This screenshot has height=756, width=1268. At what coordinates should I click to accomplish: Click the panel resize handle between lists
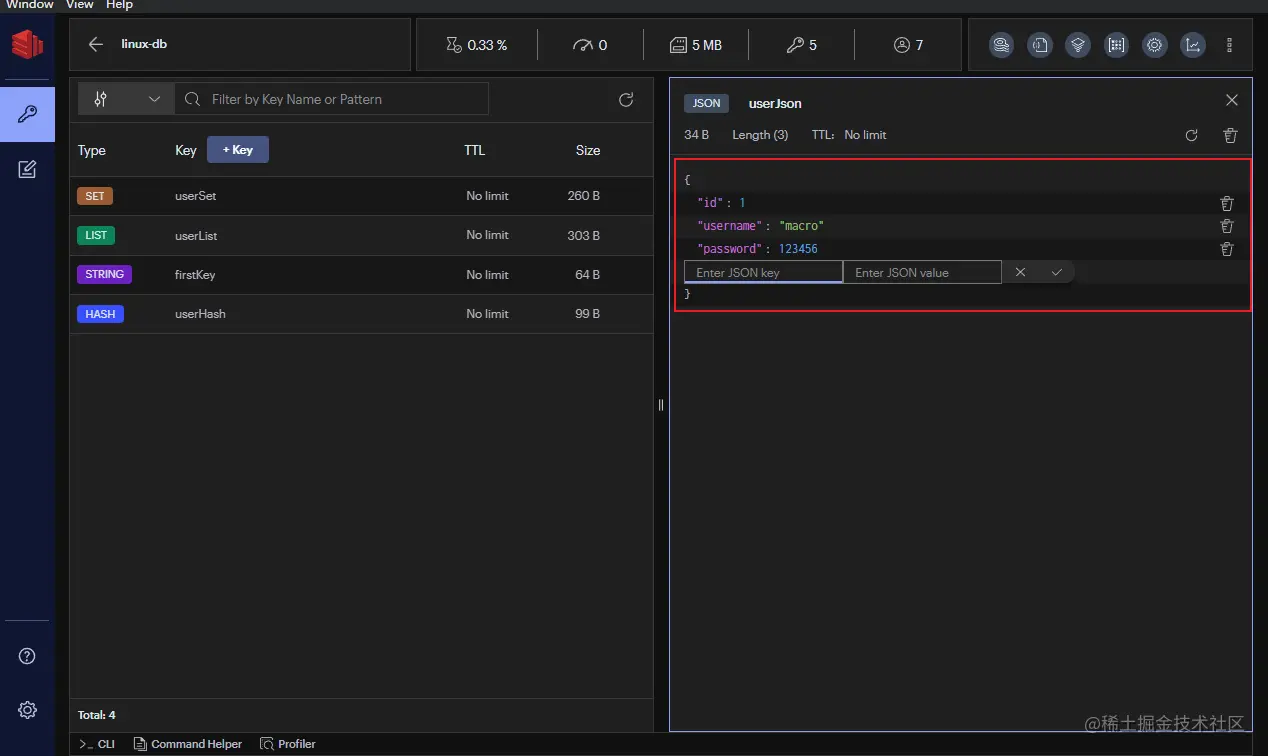tap(661, 405)
